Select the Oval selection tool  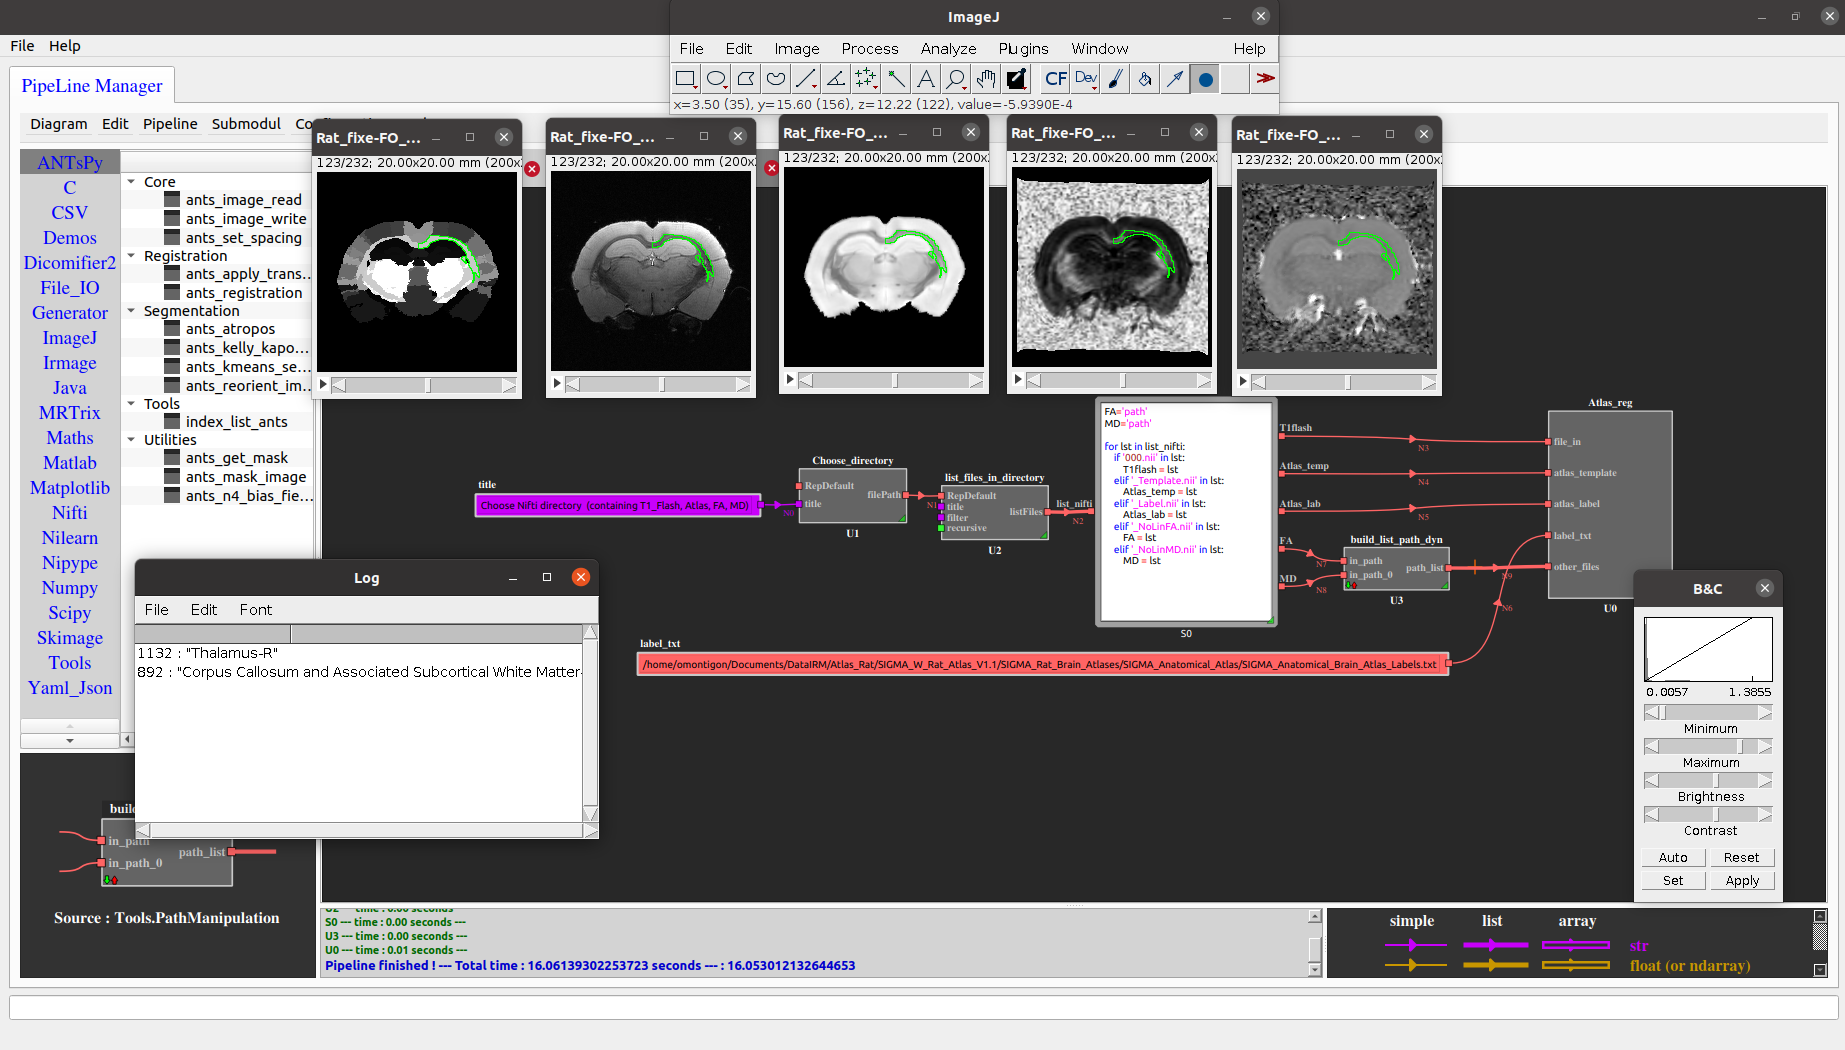coord(716,79)
